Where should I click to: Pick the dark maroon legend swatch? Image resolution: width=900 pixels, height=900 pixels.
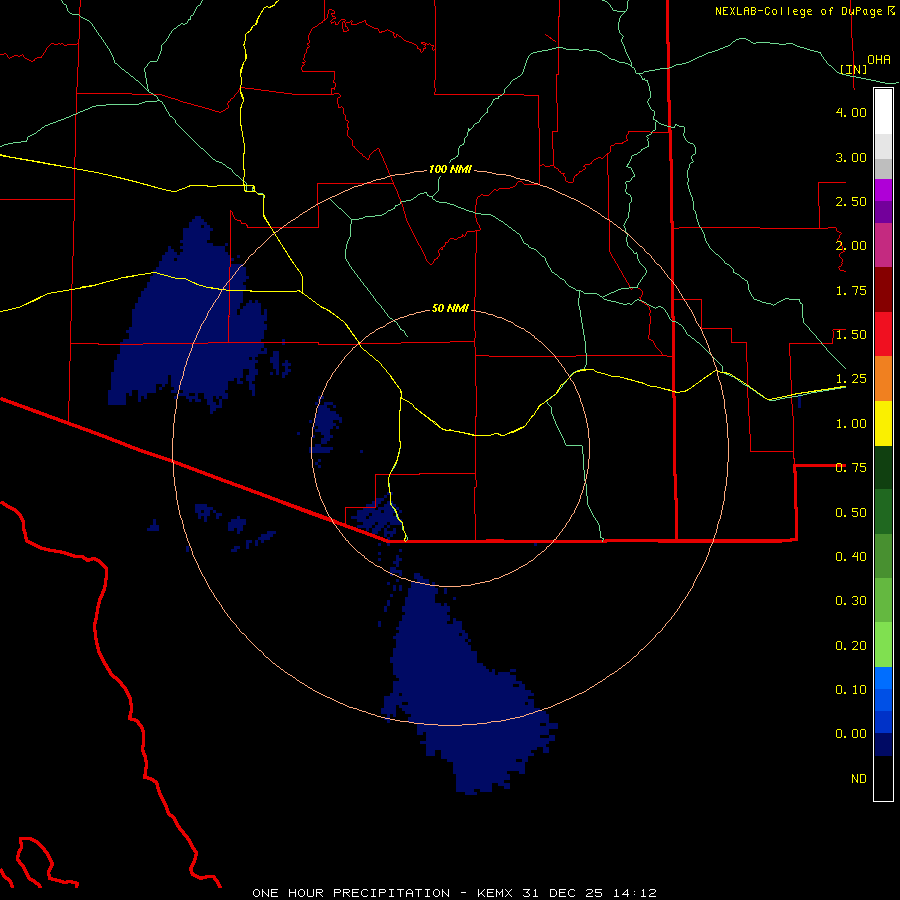click(883, 290)
